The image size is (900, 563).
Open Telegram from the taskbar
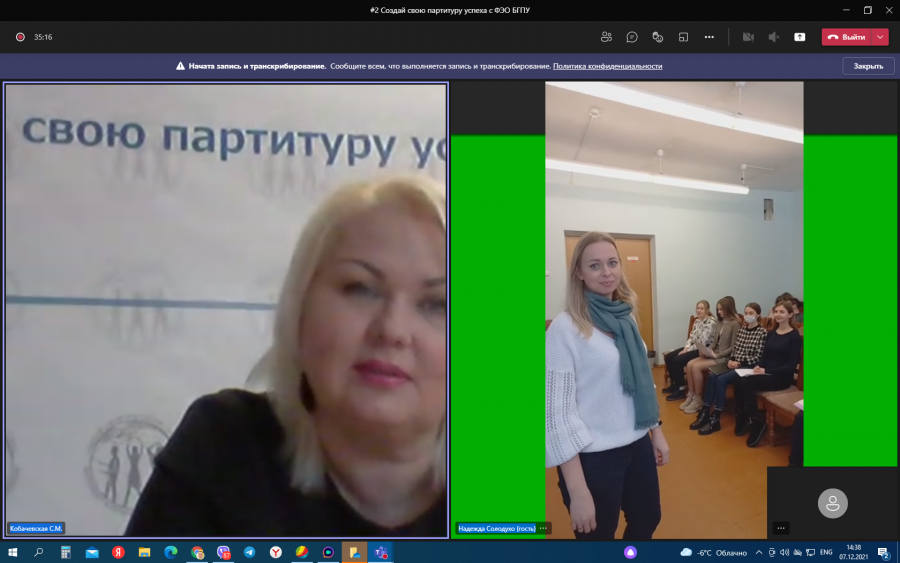[x=250, y=552]
